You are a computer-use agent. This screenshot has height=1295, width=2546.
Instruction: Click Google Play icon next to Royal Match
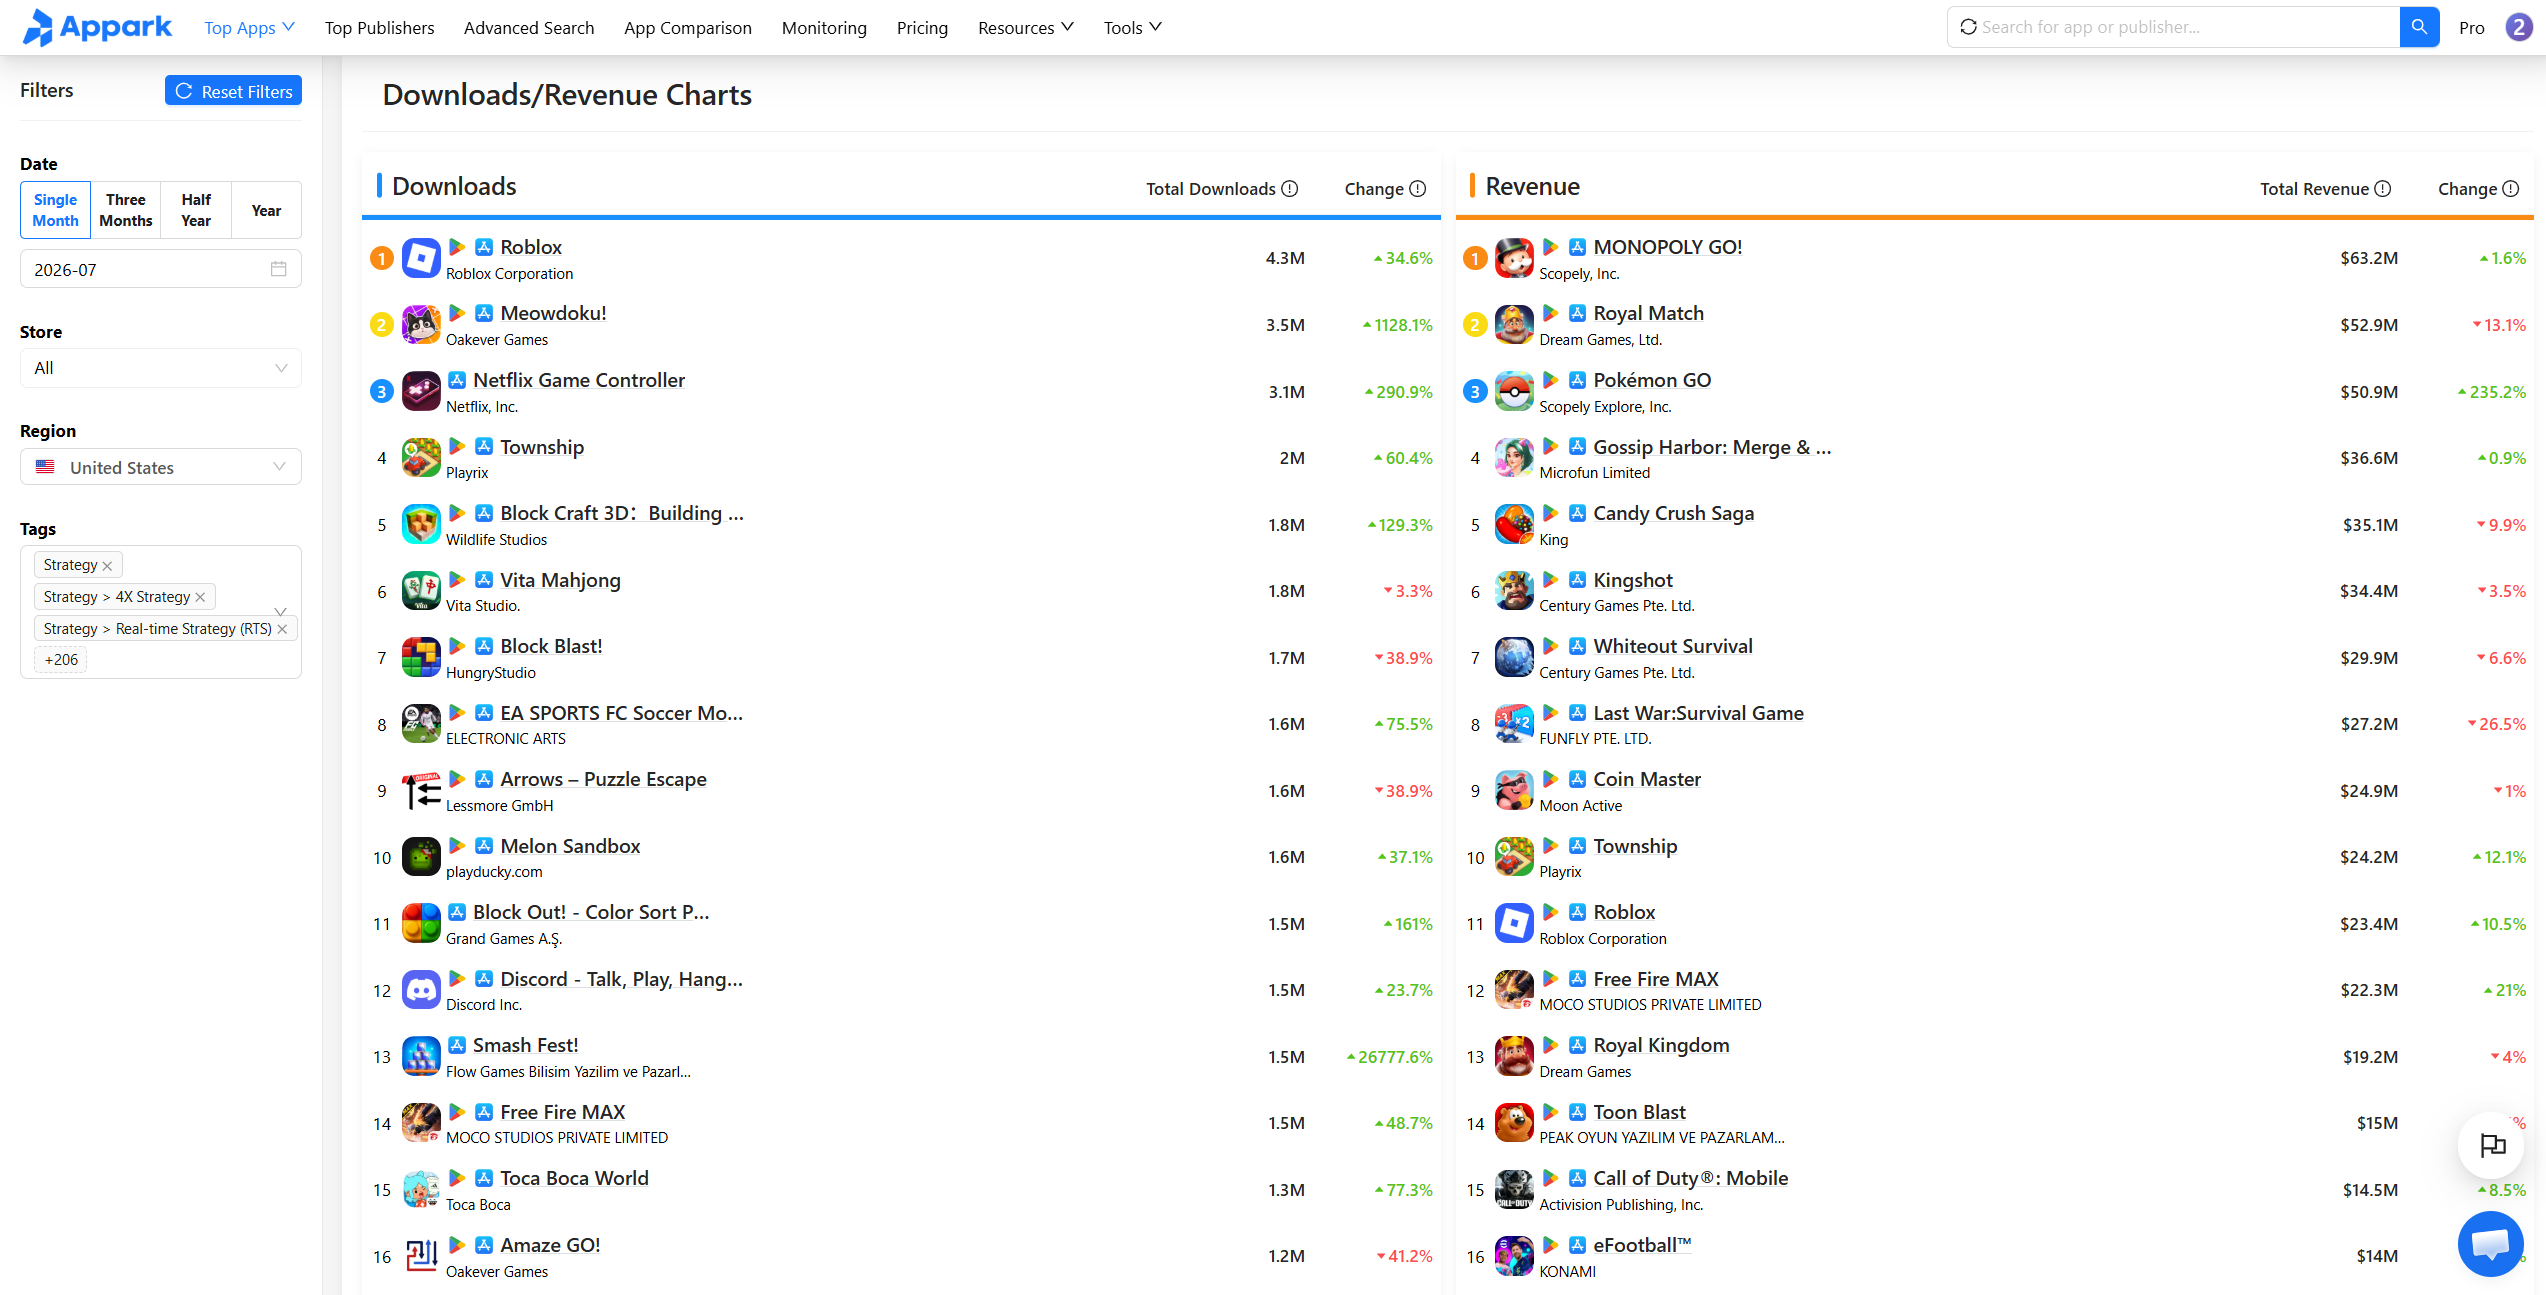point(1550,312)
